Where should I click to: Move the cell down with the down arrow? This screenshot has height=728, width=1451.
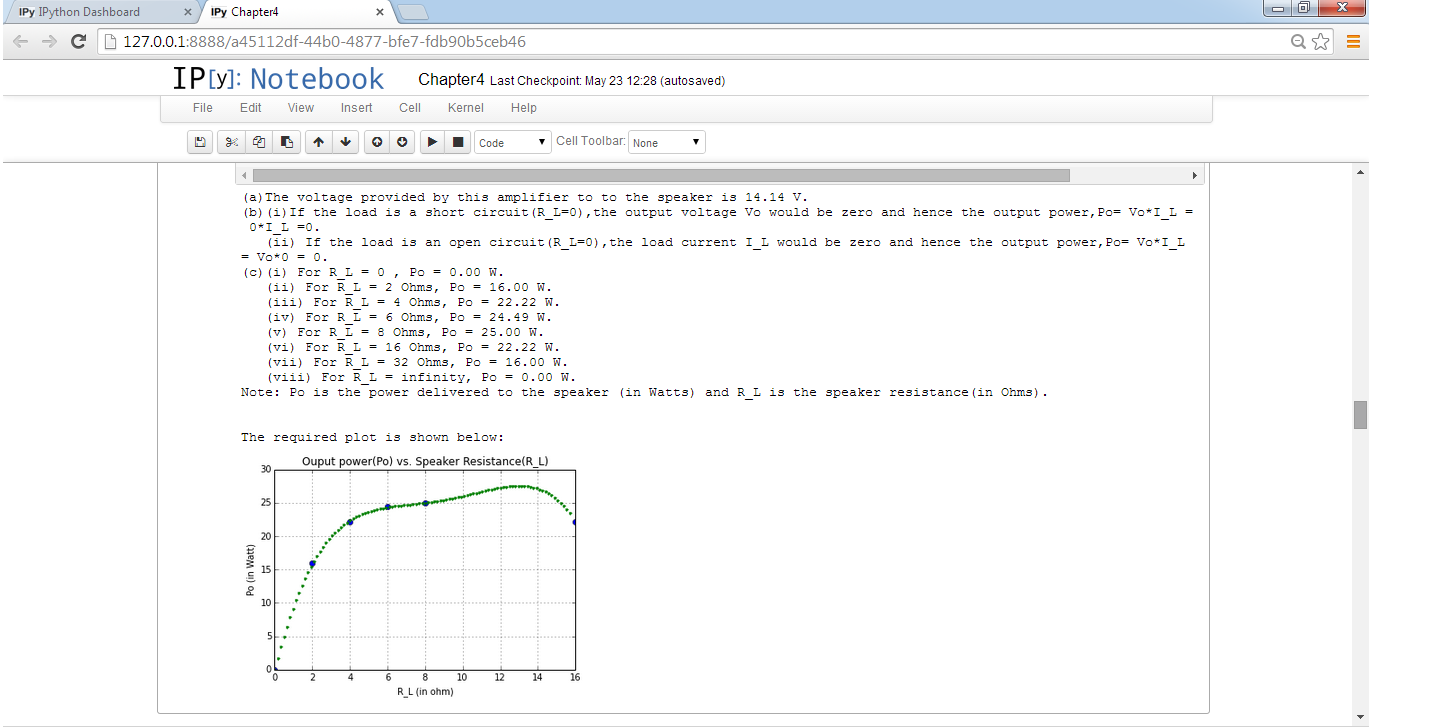pos(345,143)
